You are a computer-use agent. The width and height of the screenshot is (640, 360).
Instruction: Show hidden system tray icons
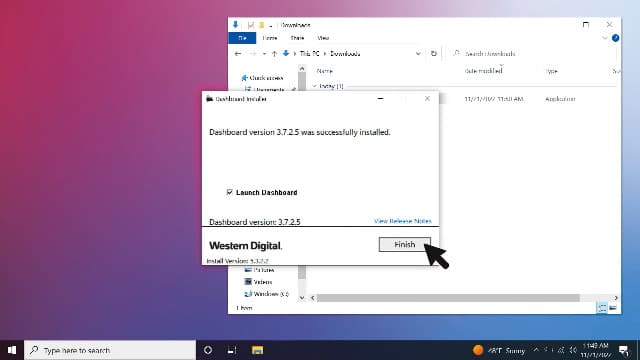pyautogui.click(x=536, y=350)
